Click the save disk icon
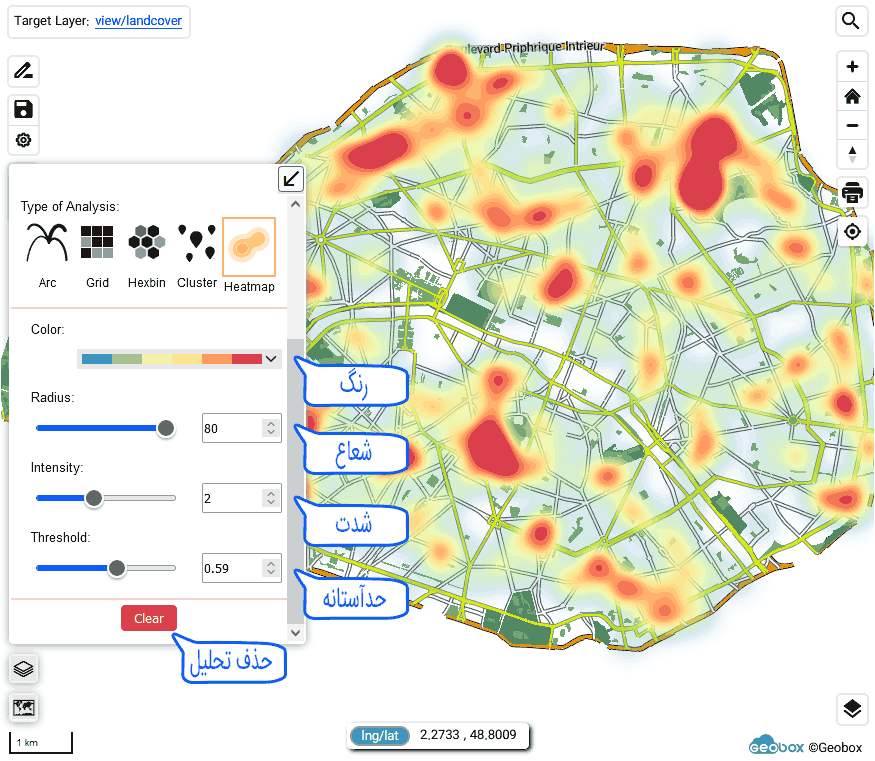Viewport: 875px width, 761px height. click(x=24, y=110)
